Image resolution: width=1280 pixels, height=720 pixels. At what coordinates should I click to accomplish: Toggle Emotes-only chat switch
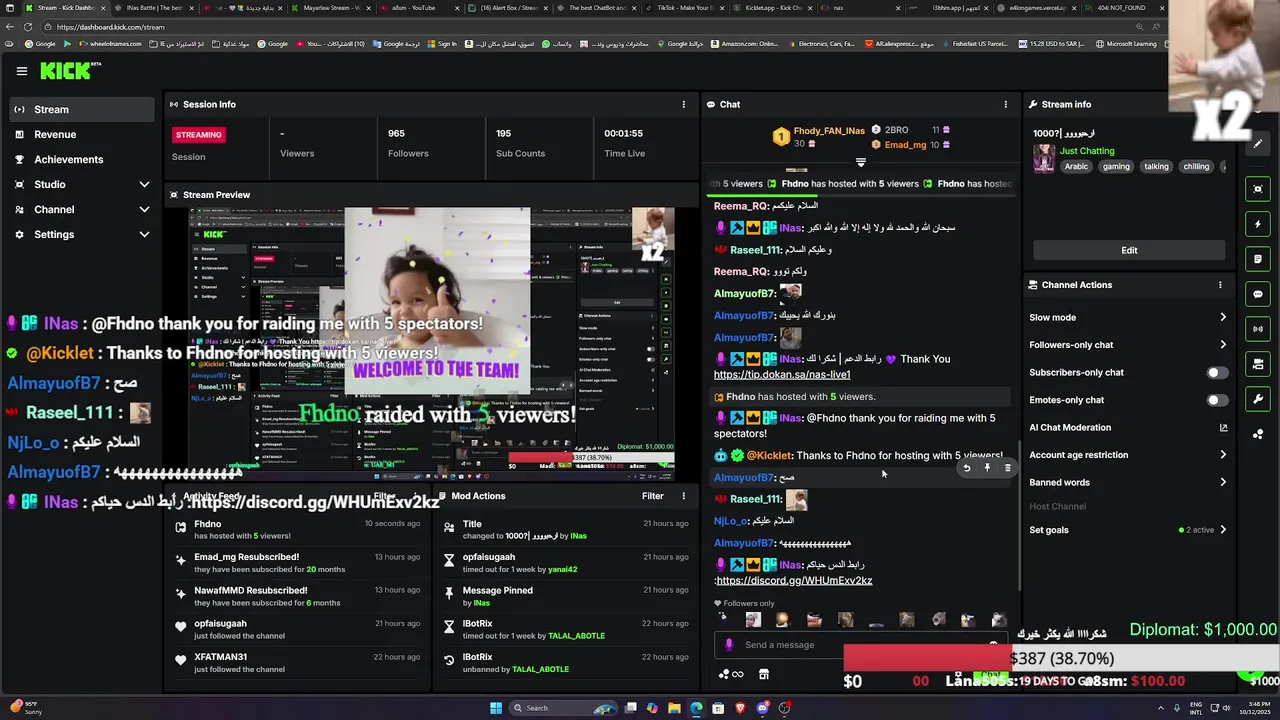[1216, 400]
